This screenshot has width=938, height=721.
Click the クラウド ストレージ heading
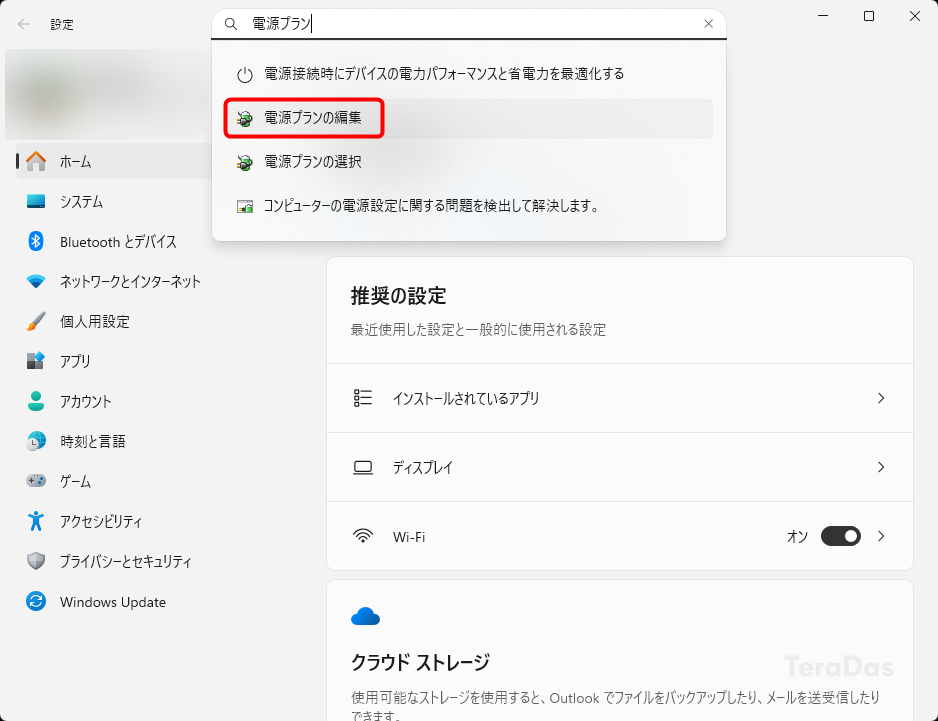420,662
